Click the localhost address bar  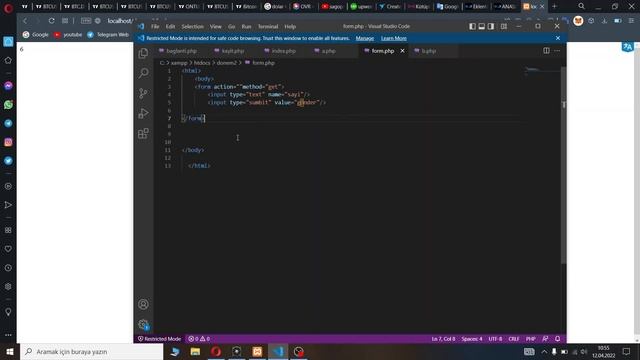(x=120, y=21)
